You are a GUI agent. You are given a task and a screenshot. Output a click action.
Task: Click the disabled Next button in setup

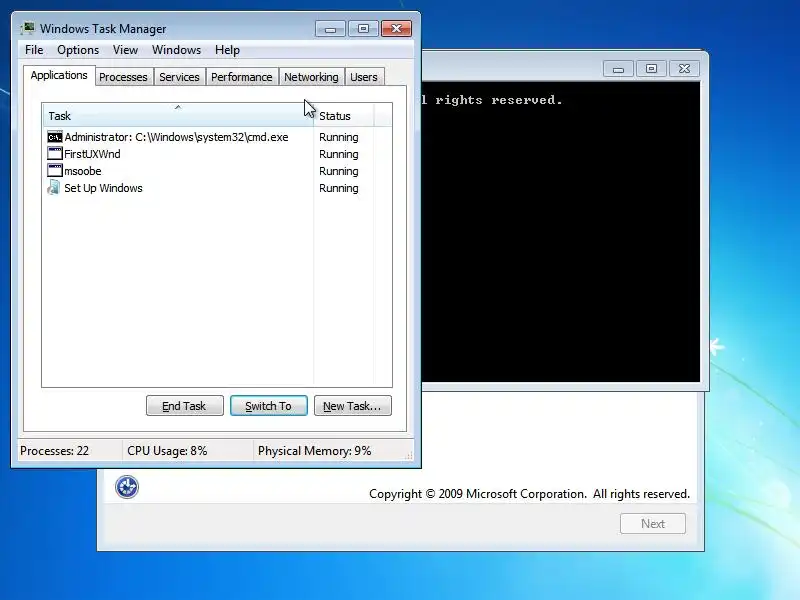[653, 523]
